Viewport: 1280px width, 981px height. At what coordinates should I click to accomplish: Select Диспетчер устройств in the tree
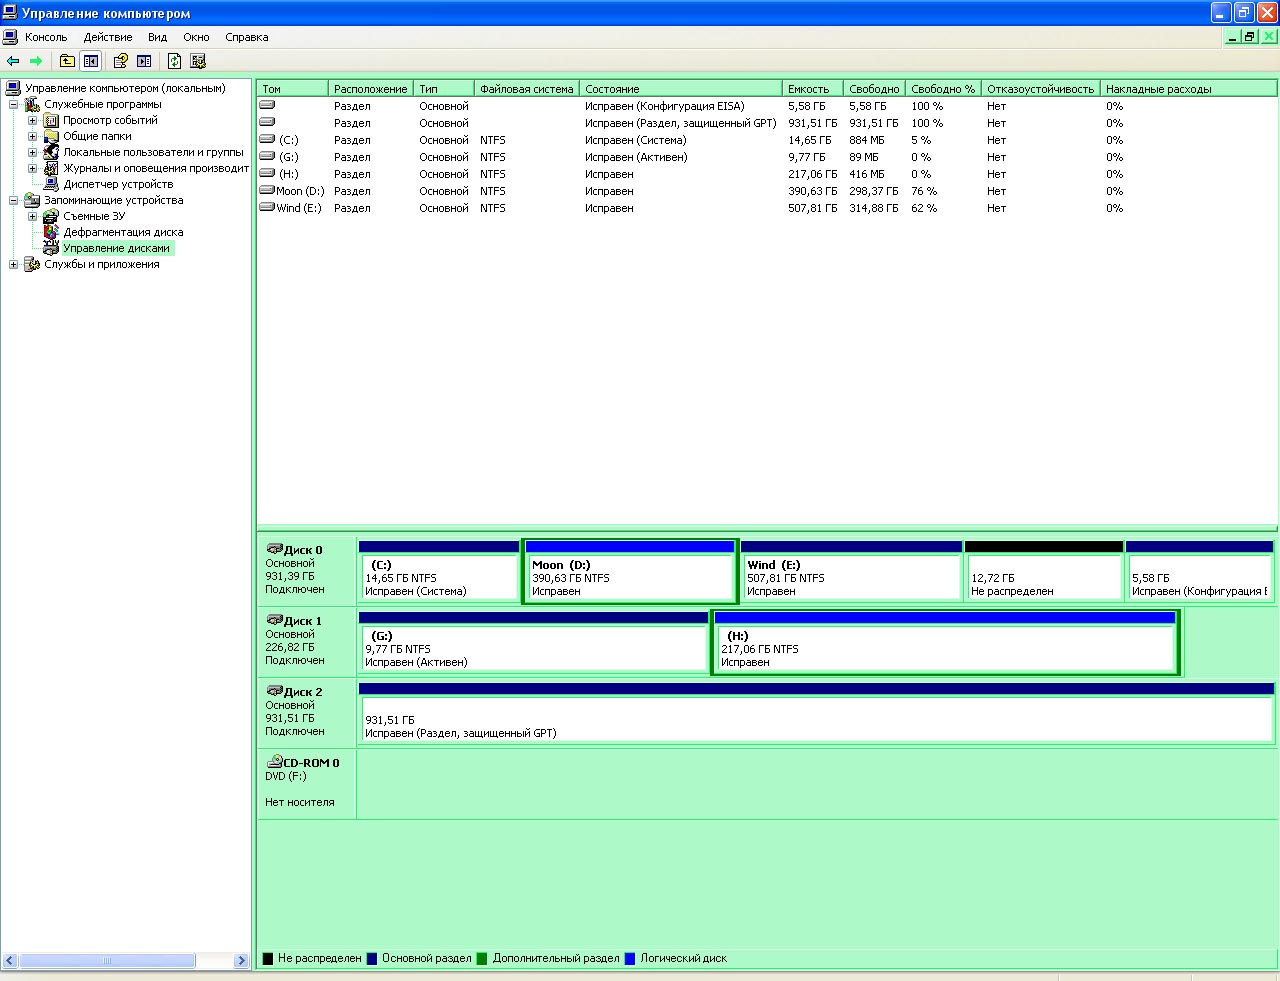(117, 184)
